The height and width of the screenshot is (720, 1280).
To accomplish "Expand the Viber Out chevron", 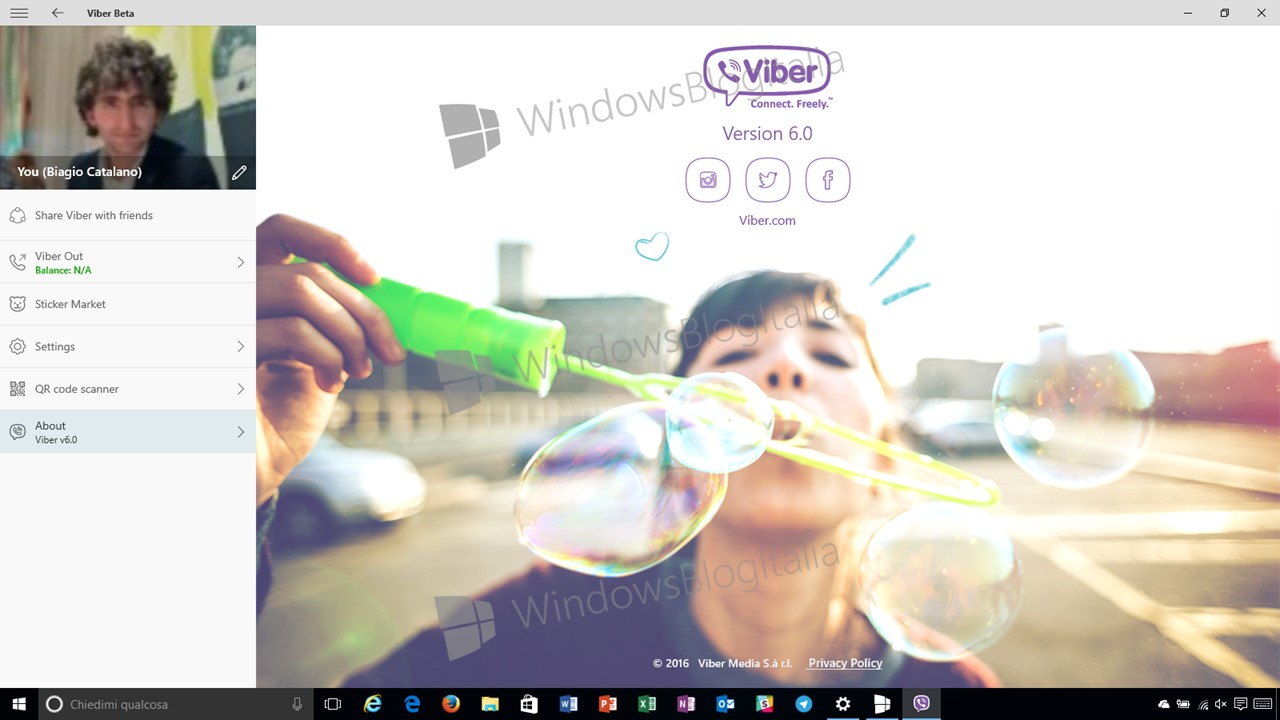I will coord(241,262).
